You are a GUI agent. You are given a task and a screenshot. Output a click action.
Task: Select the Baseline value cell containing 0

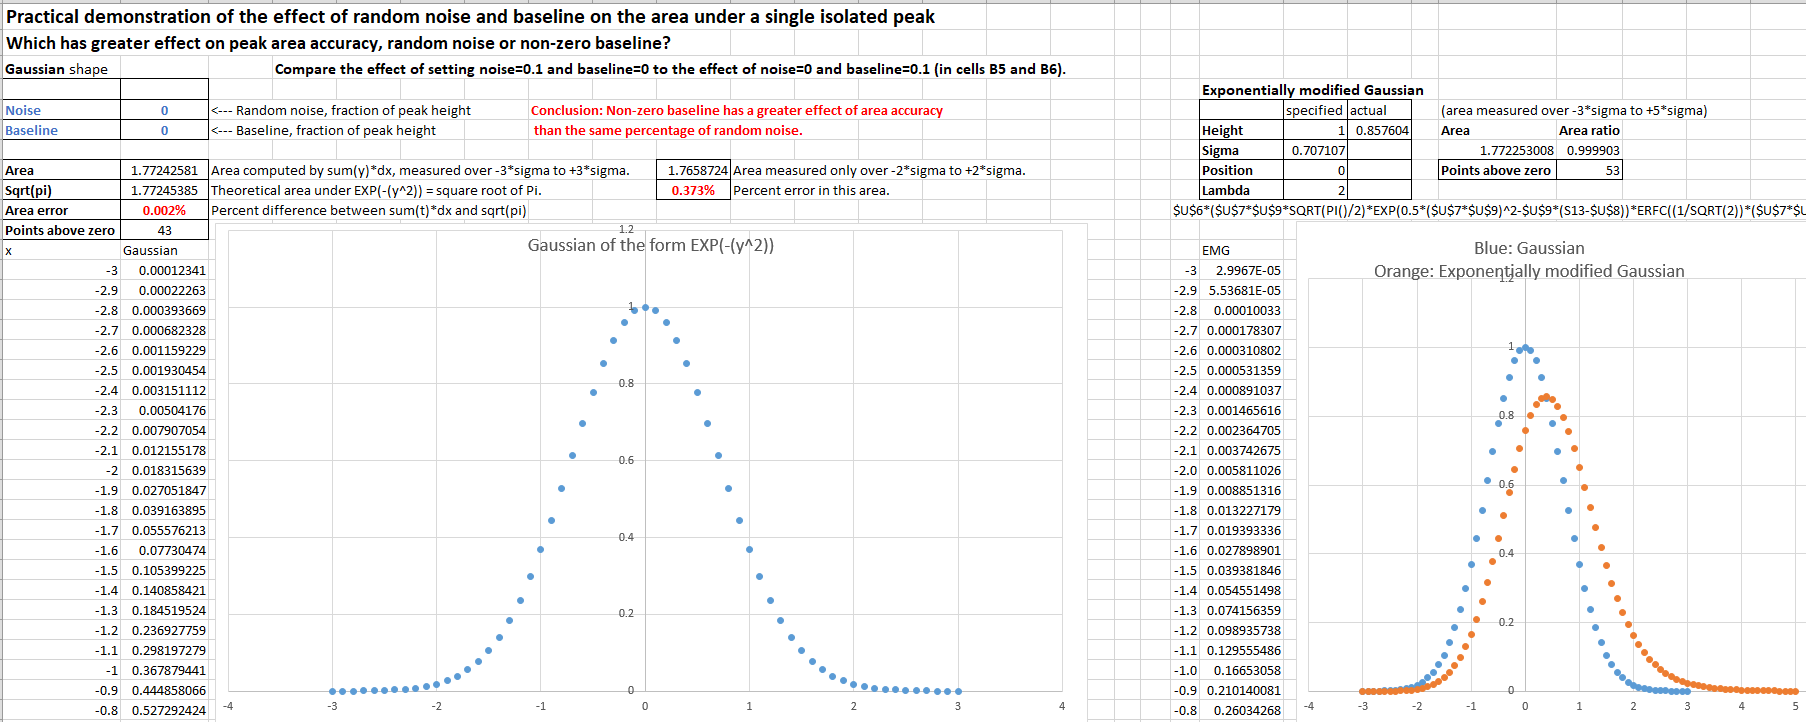click(x=164, y=130)
